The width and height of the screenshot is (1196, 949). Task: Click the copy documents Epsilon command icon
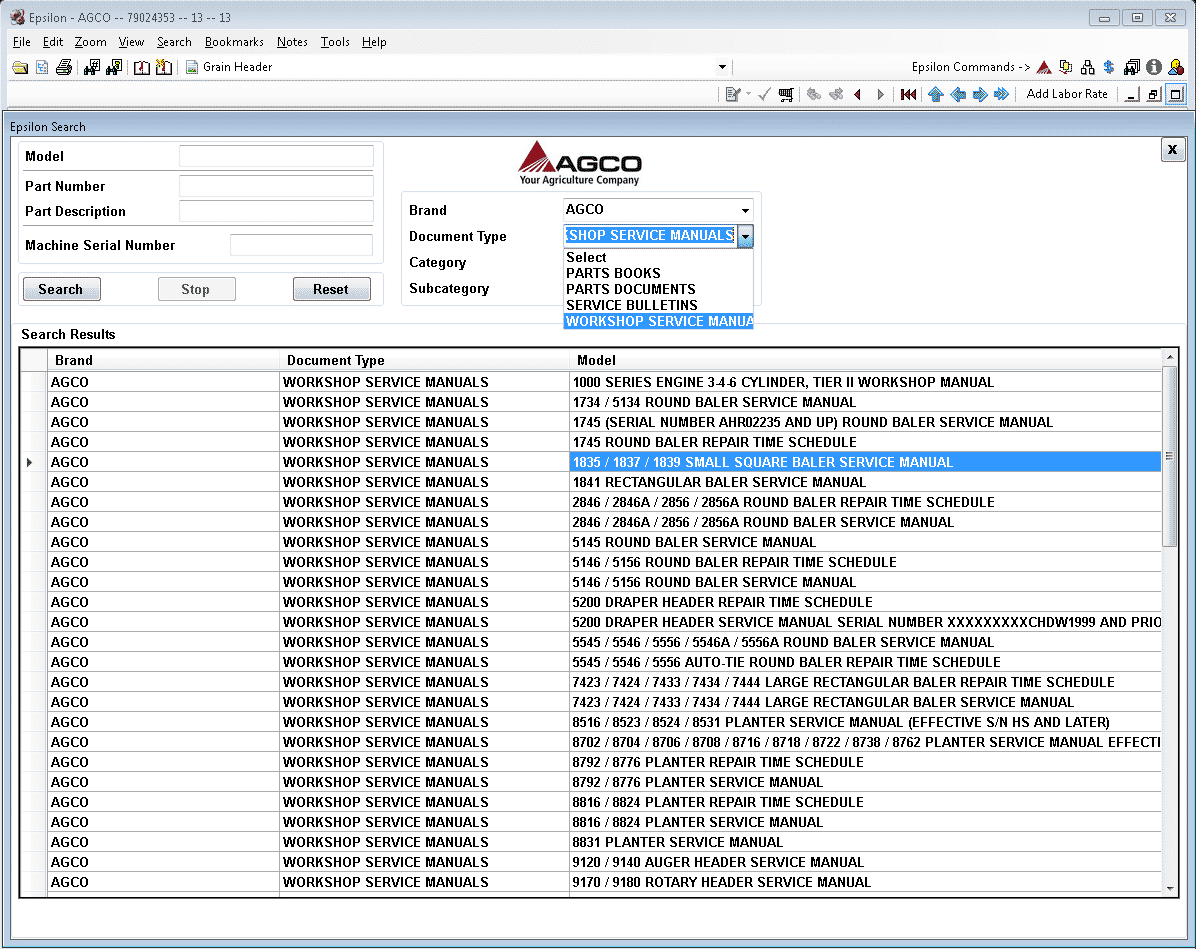pos(1066,67)
